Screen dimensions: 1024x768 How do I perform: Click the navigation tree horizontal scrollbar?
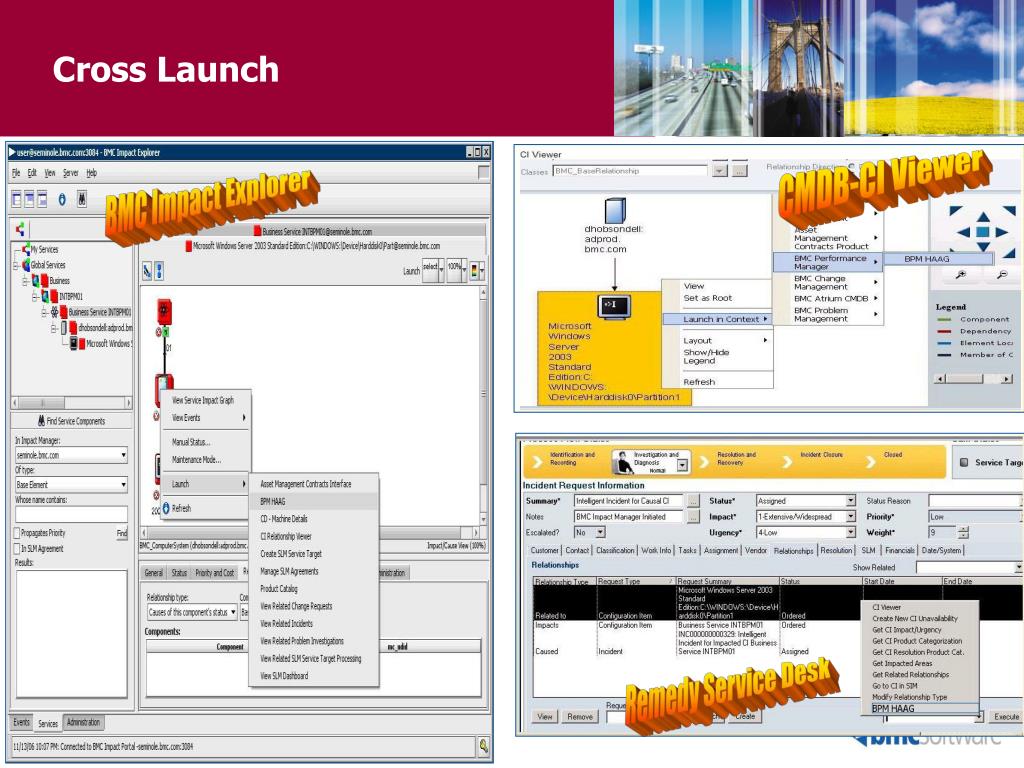72,403
